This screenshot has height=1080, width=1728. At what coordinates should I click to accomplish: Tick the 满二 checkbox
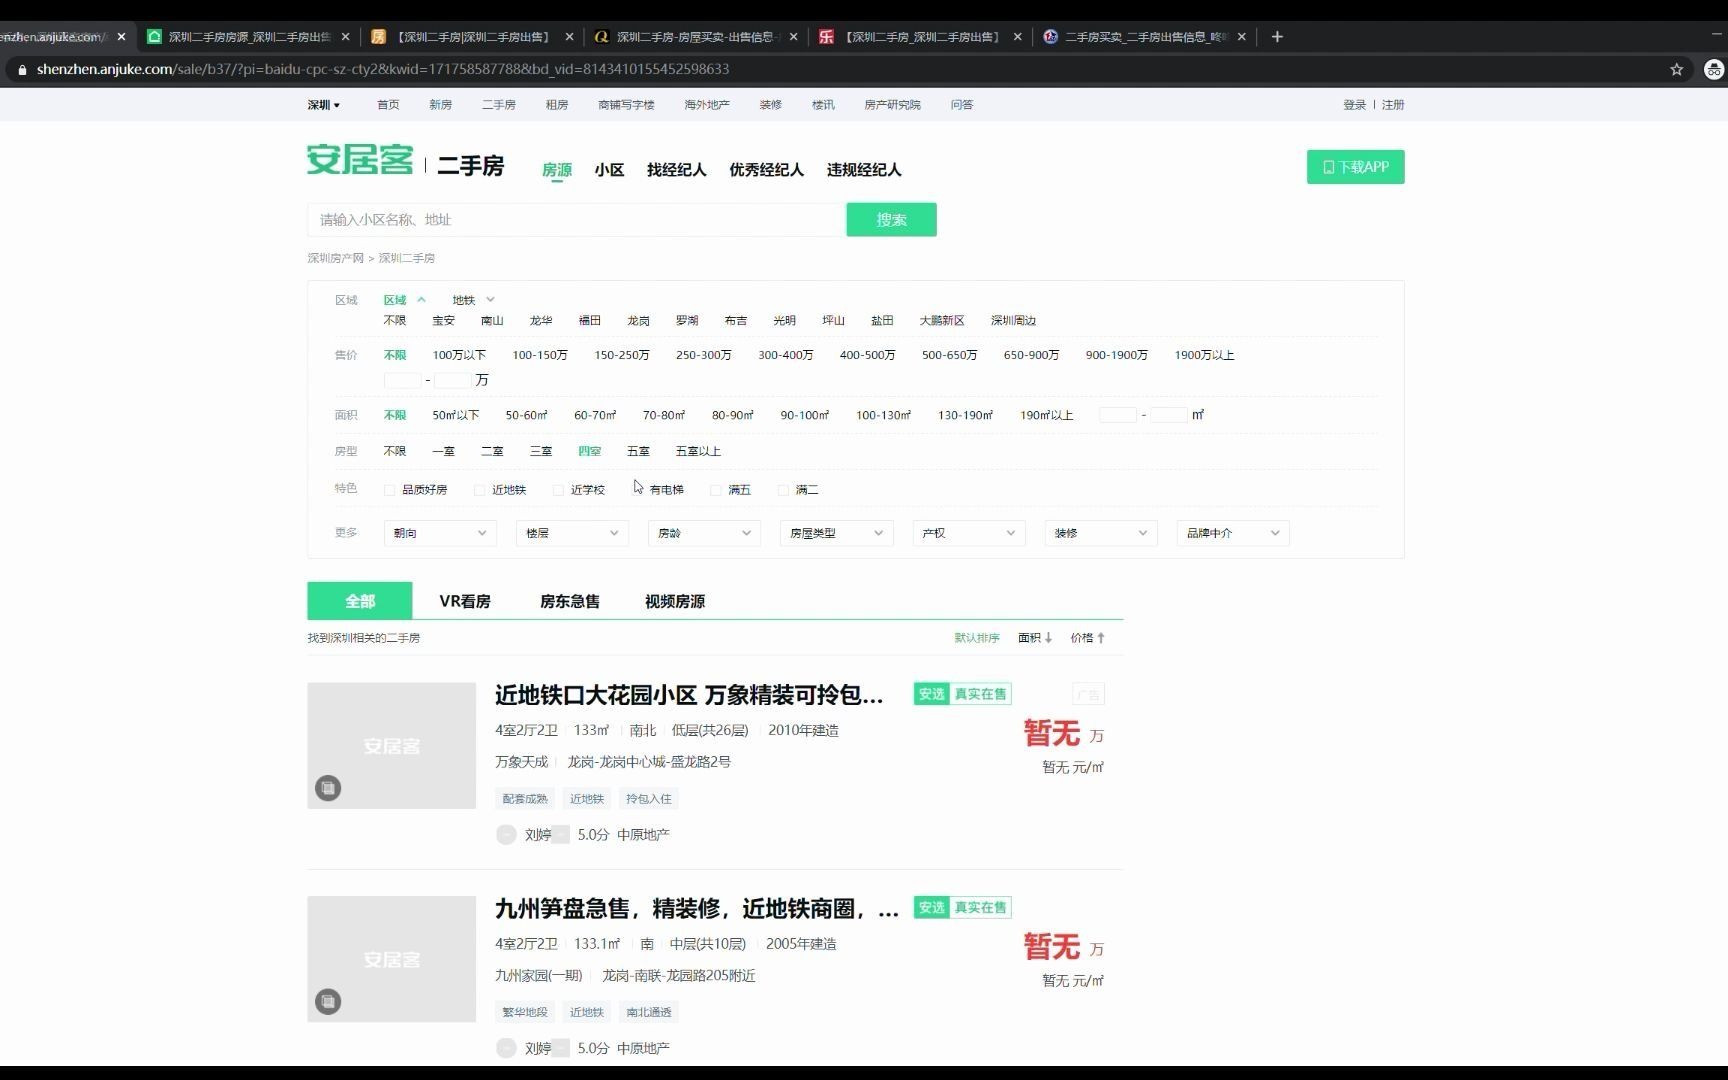[x=784, y=490]
